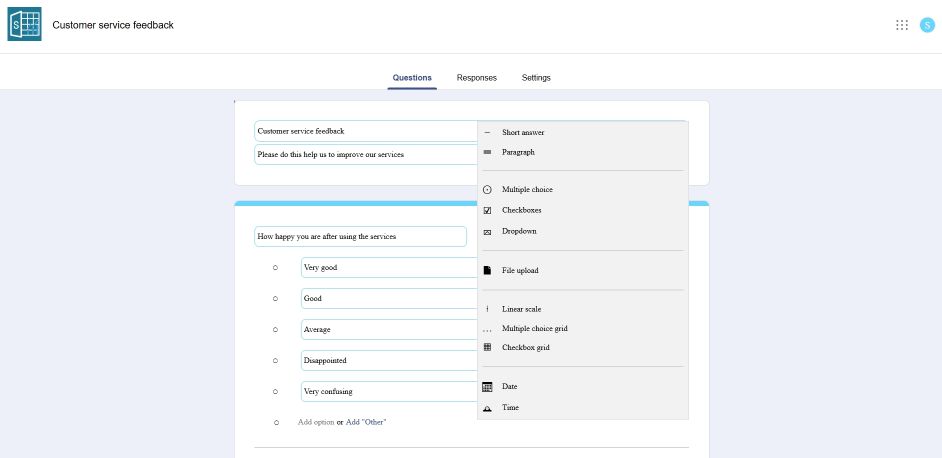942x458 pixels.
Task: Choose the File upload icon option
Action: pyautogui.click(x=487, y=270)
